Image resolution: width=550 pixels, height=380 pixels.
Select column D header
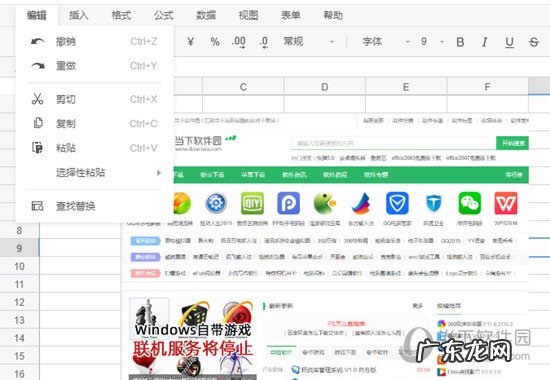(324, 87)
